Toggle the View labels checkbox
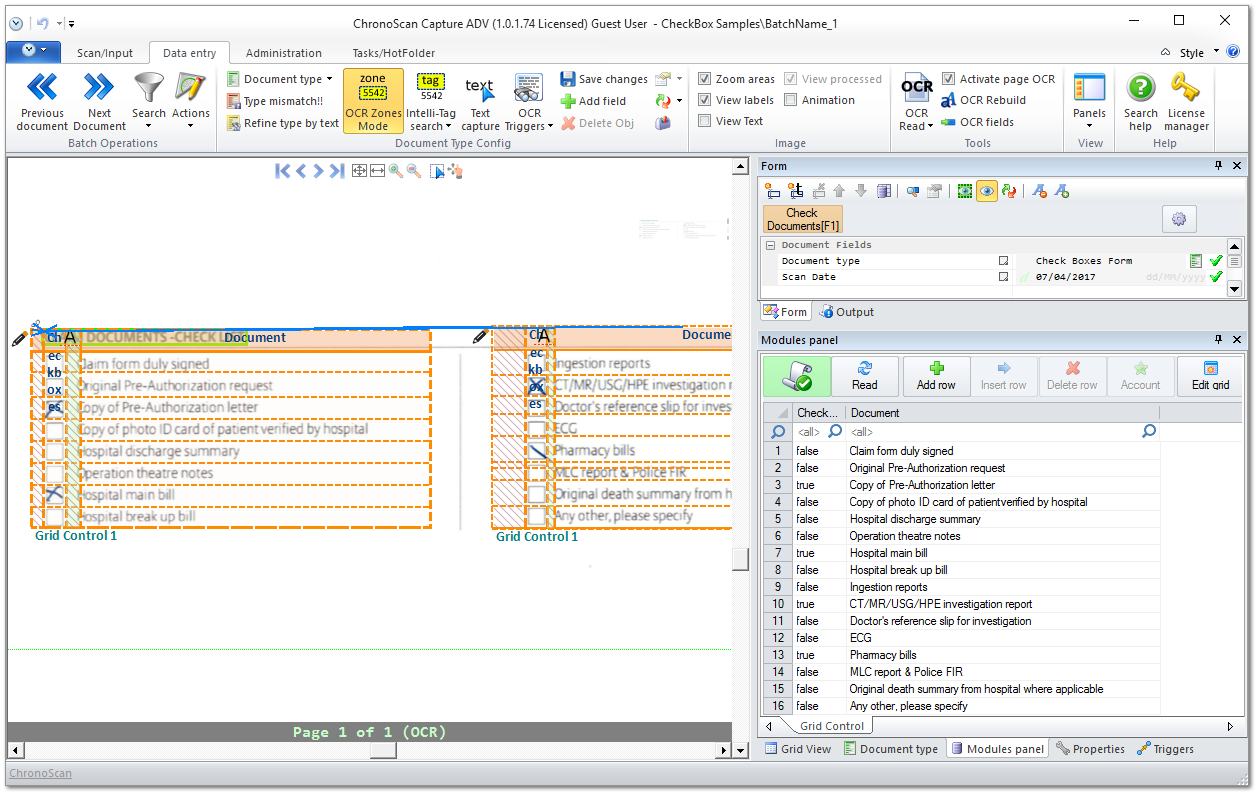 [707, 99]
